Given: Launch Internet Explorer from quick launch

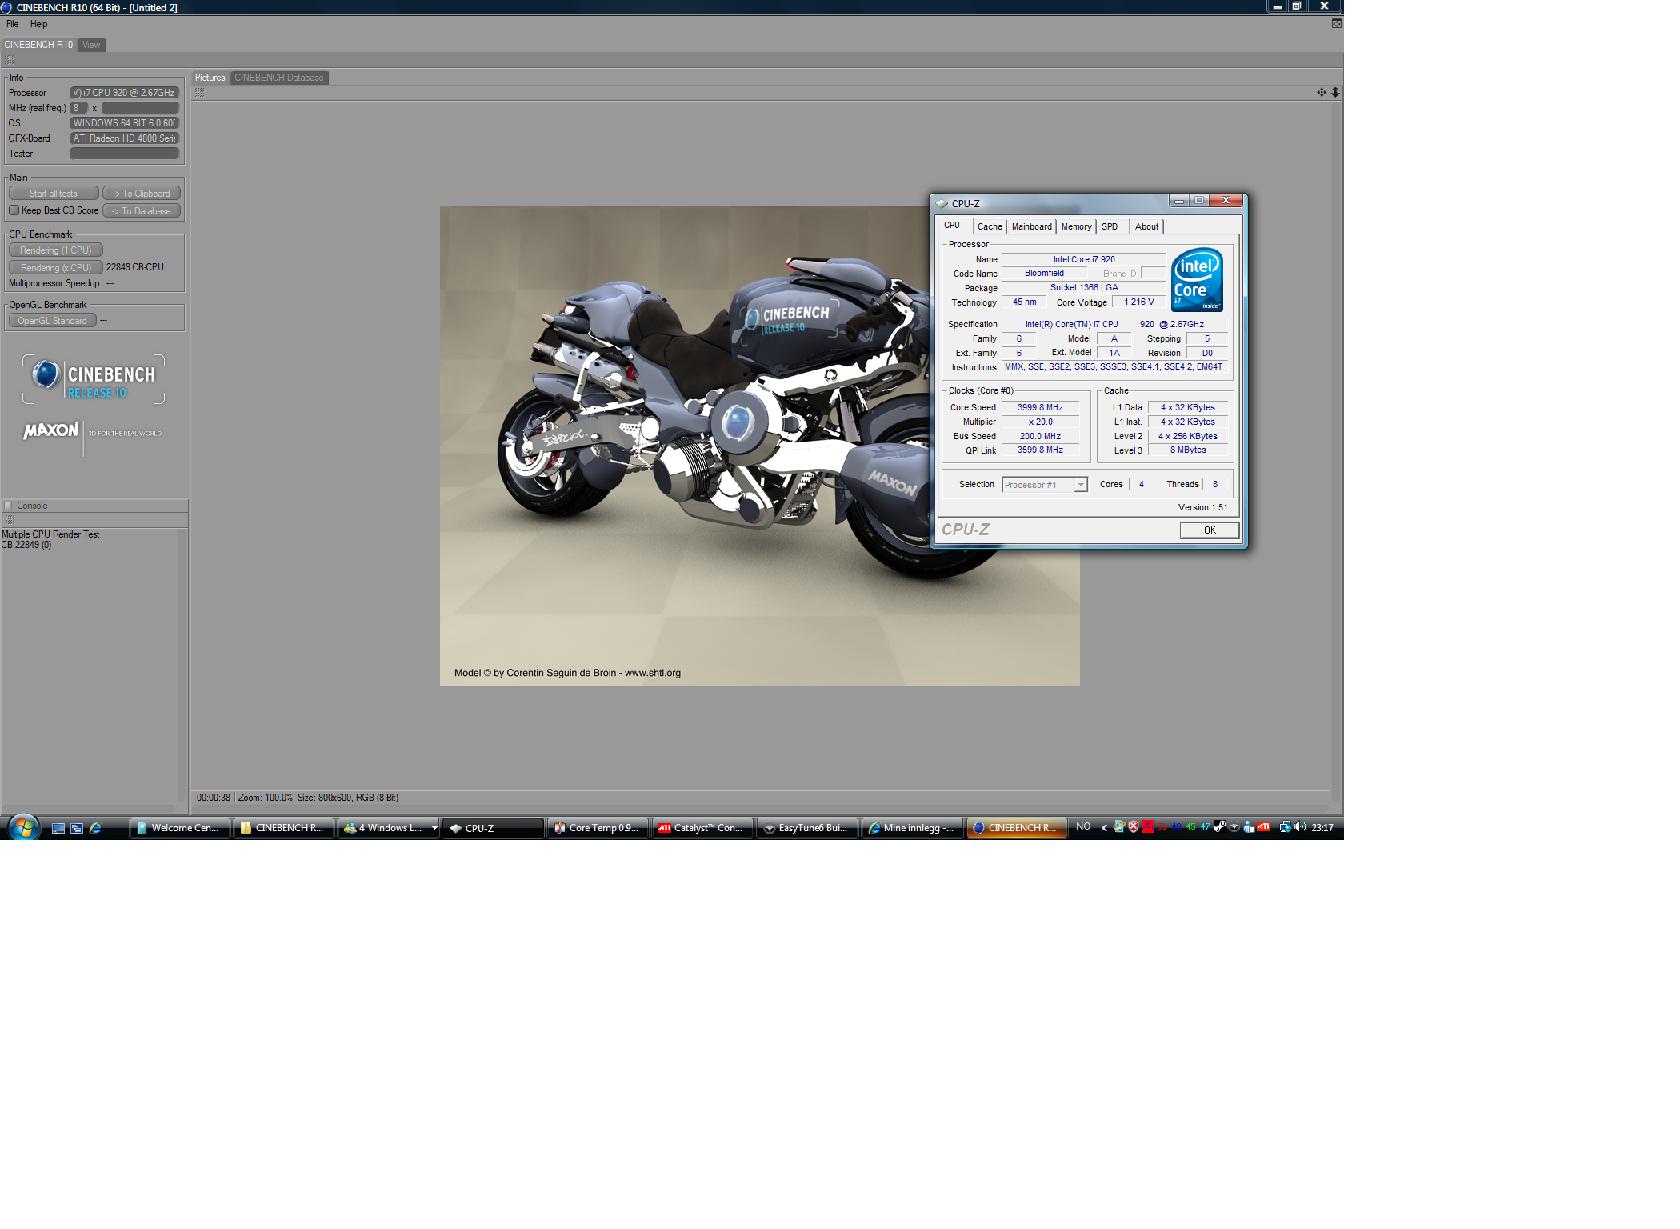Looking at the screenshot, I should click(x=95, y=828).
